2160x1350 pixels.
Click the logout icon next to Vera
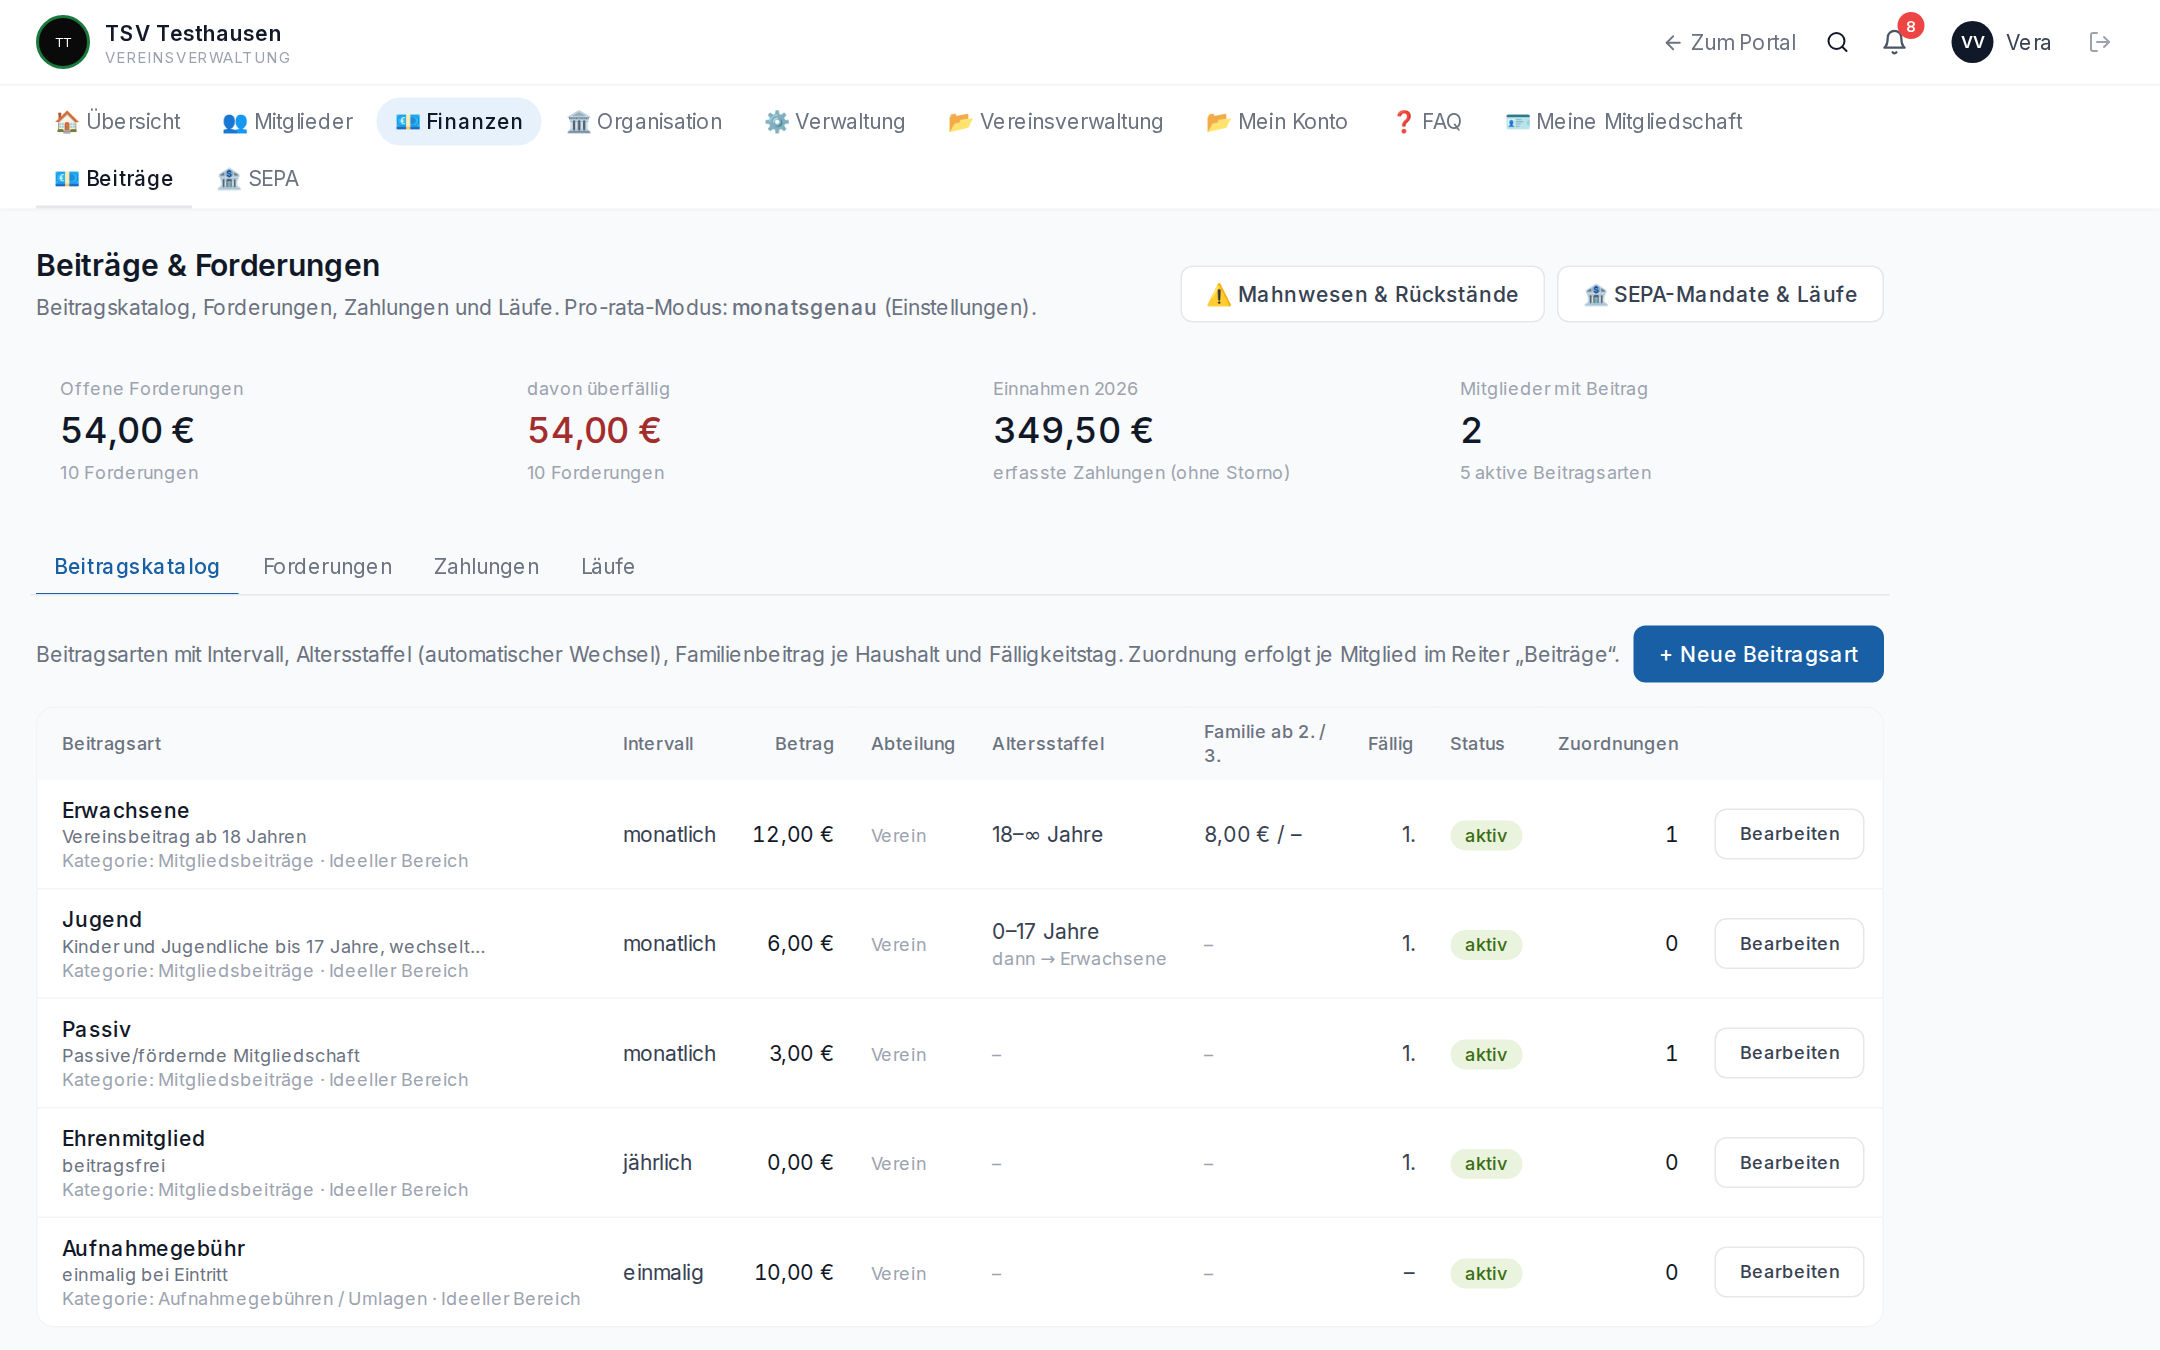(x=2100, y=42)
